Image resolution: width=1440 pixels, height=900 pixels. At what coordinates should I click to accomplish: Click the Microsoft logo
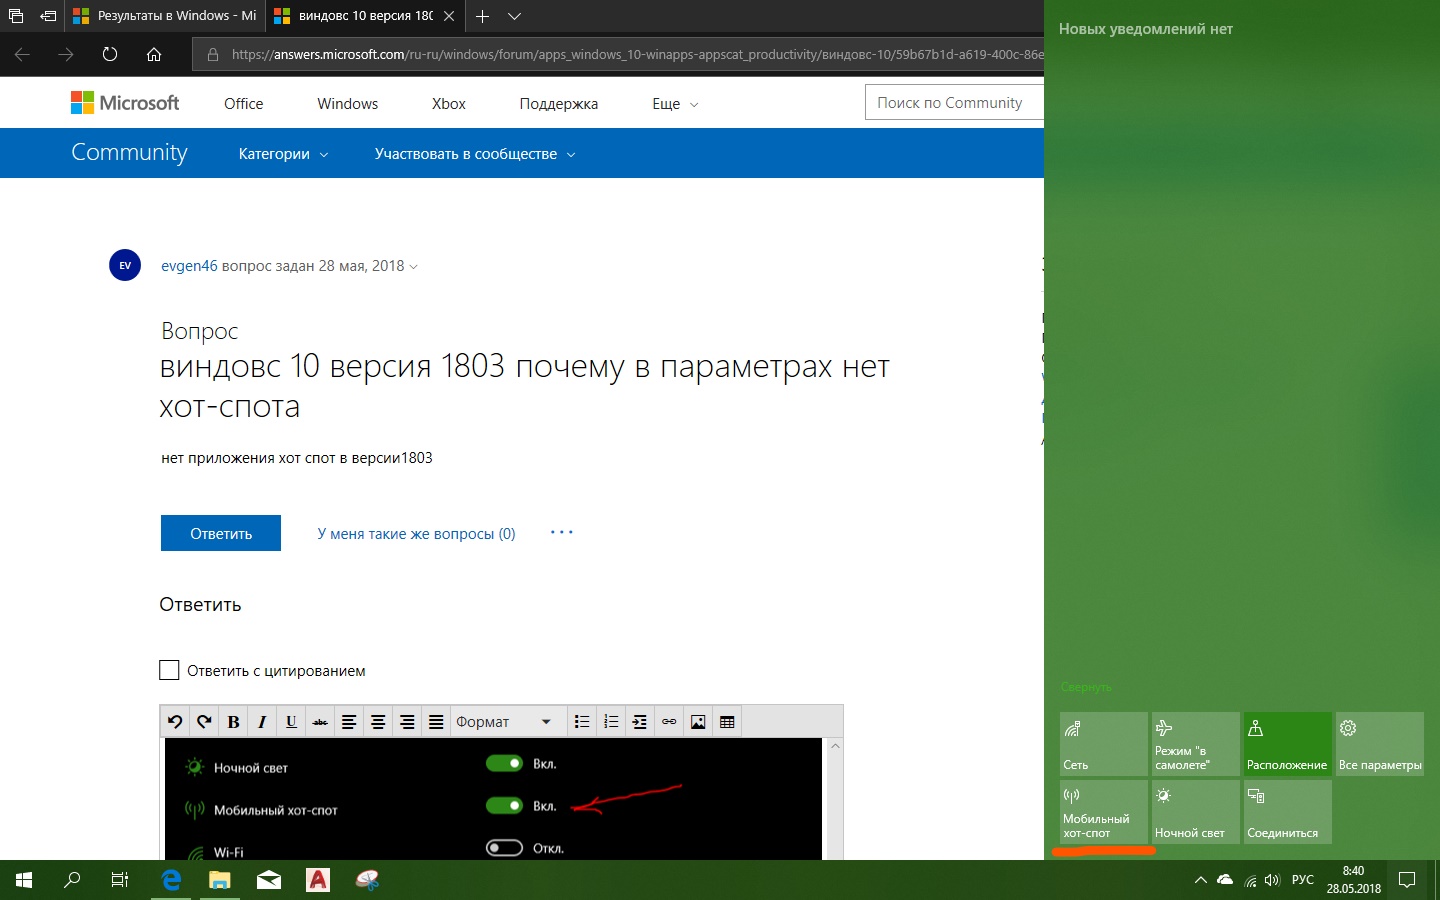click(125, 103)
